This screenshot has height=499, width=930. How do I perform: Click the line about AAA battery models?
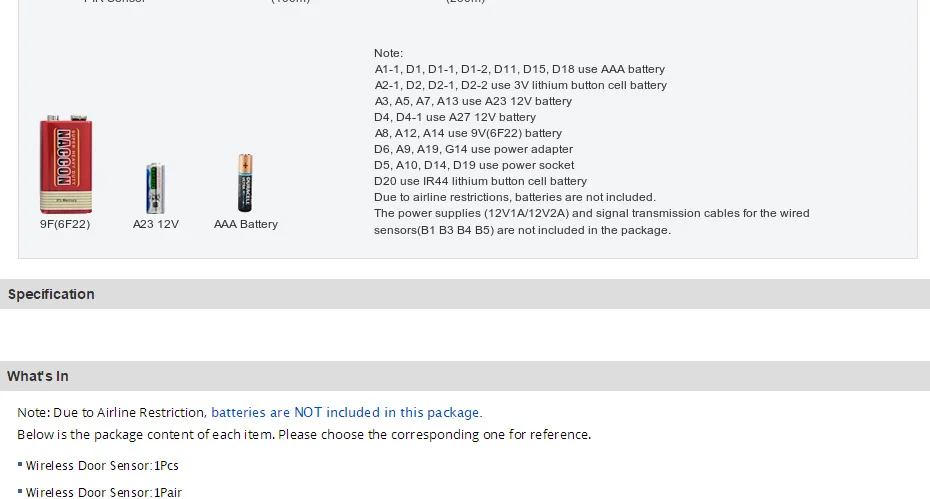pos(520,69)
